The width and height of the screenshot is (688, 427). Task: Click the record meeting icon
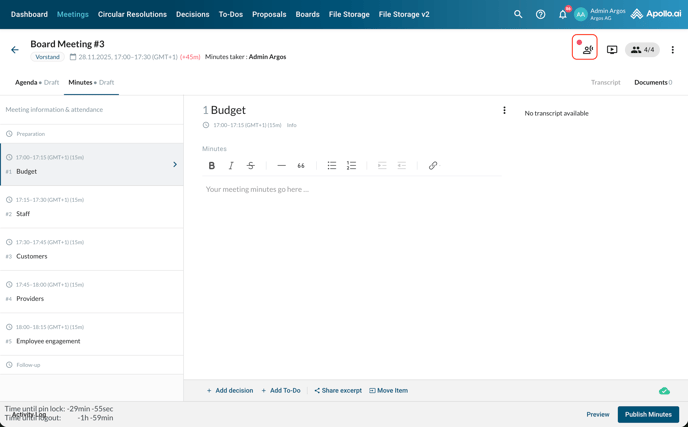pyautogui.click(x=585, y=48)
